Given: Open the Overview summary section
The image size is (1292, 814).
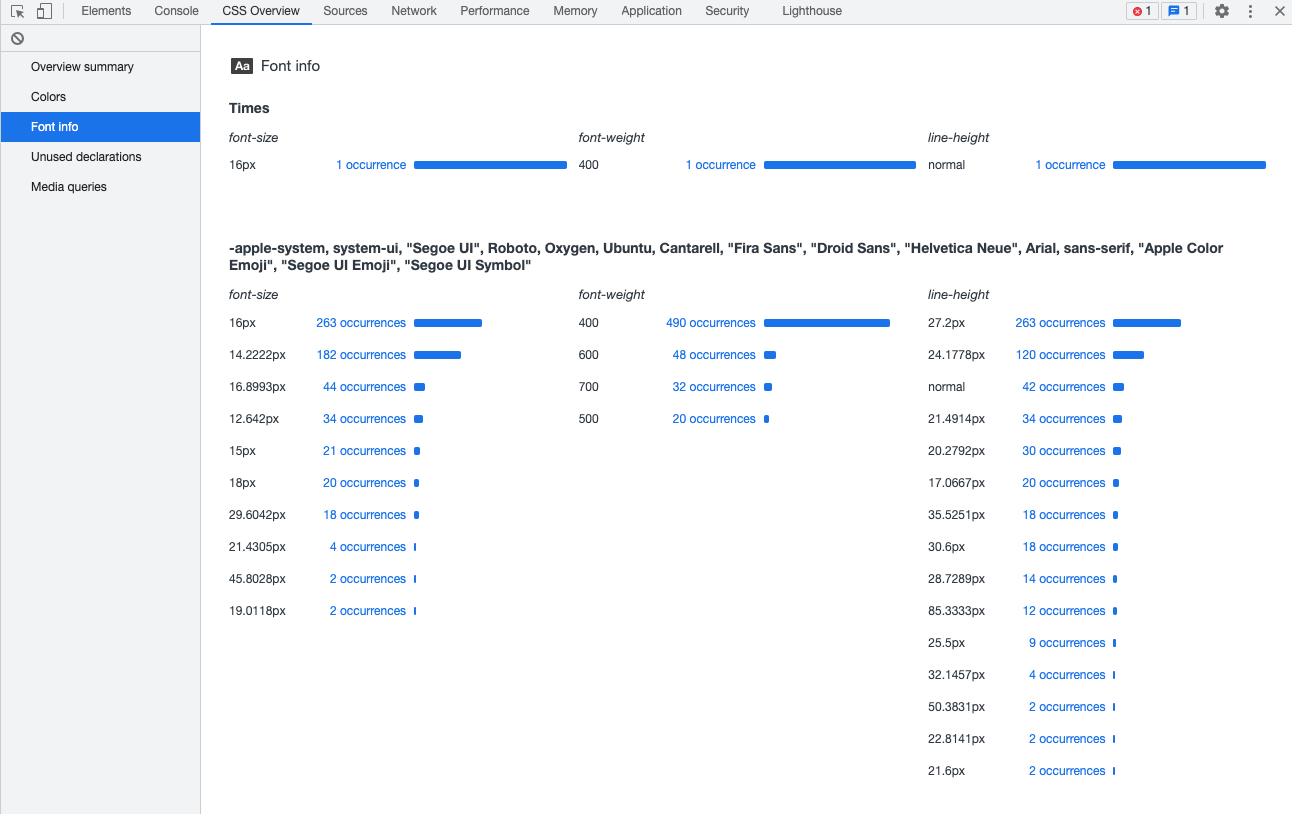Looking at the screenshot, I should pos(83,66).
